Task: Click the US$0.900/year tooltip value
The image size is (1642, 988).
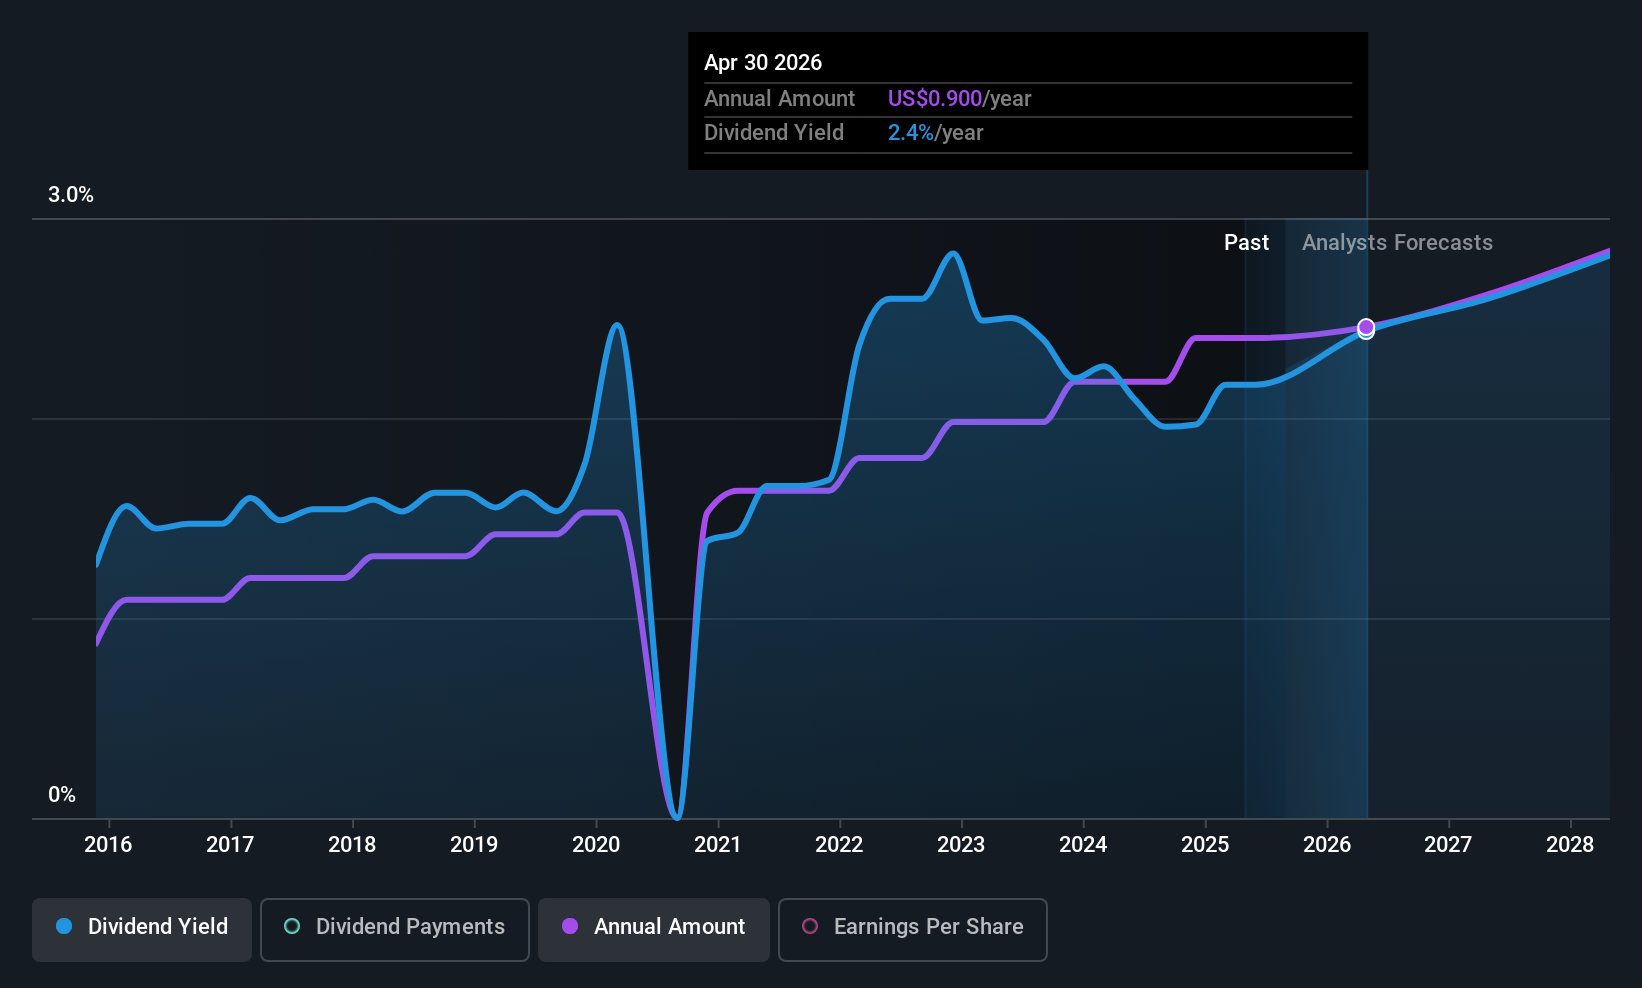Action: click(x=959, y=98)
